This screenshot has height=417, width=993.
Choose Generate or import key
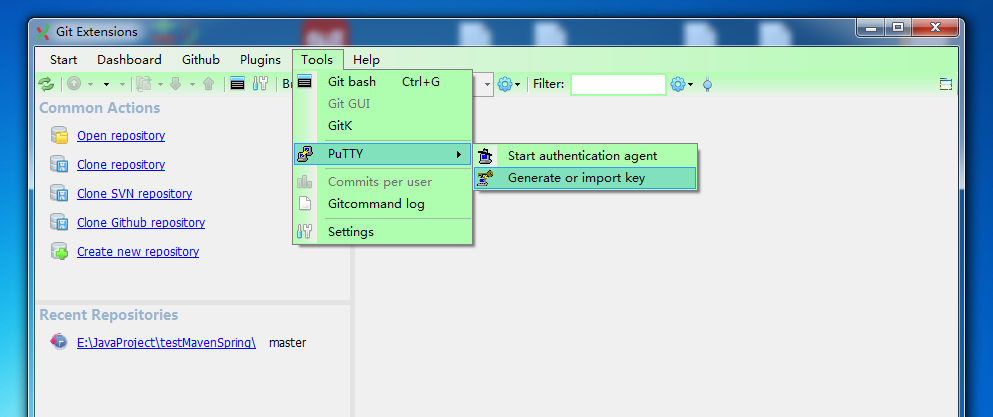click(585, 178)
